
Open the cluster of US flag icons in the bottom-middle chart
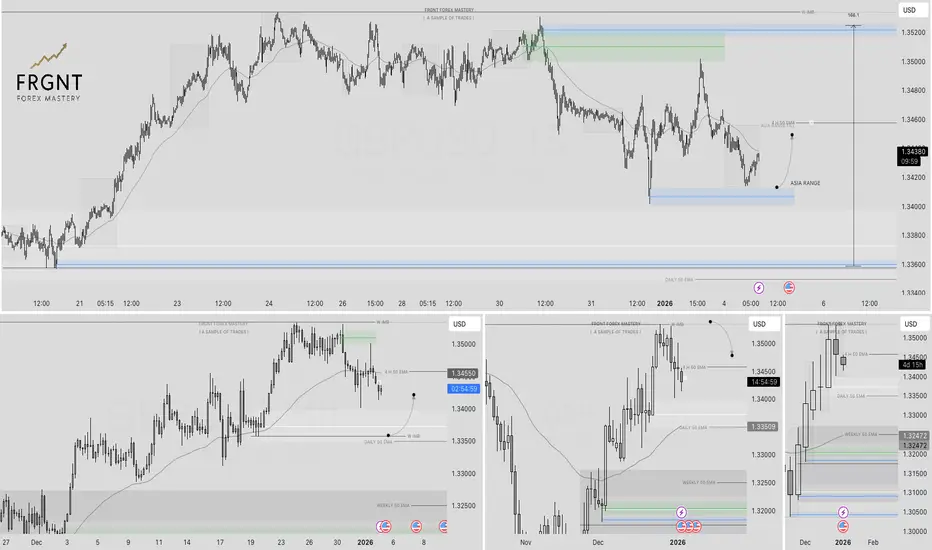coord(689,526)
